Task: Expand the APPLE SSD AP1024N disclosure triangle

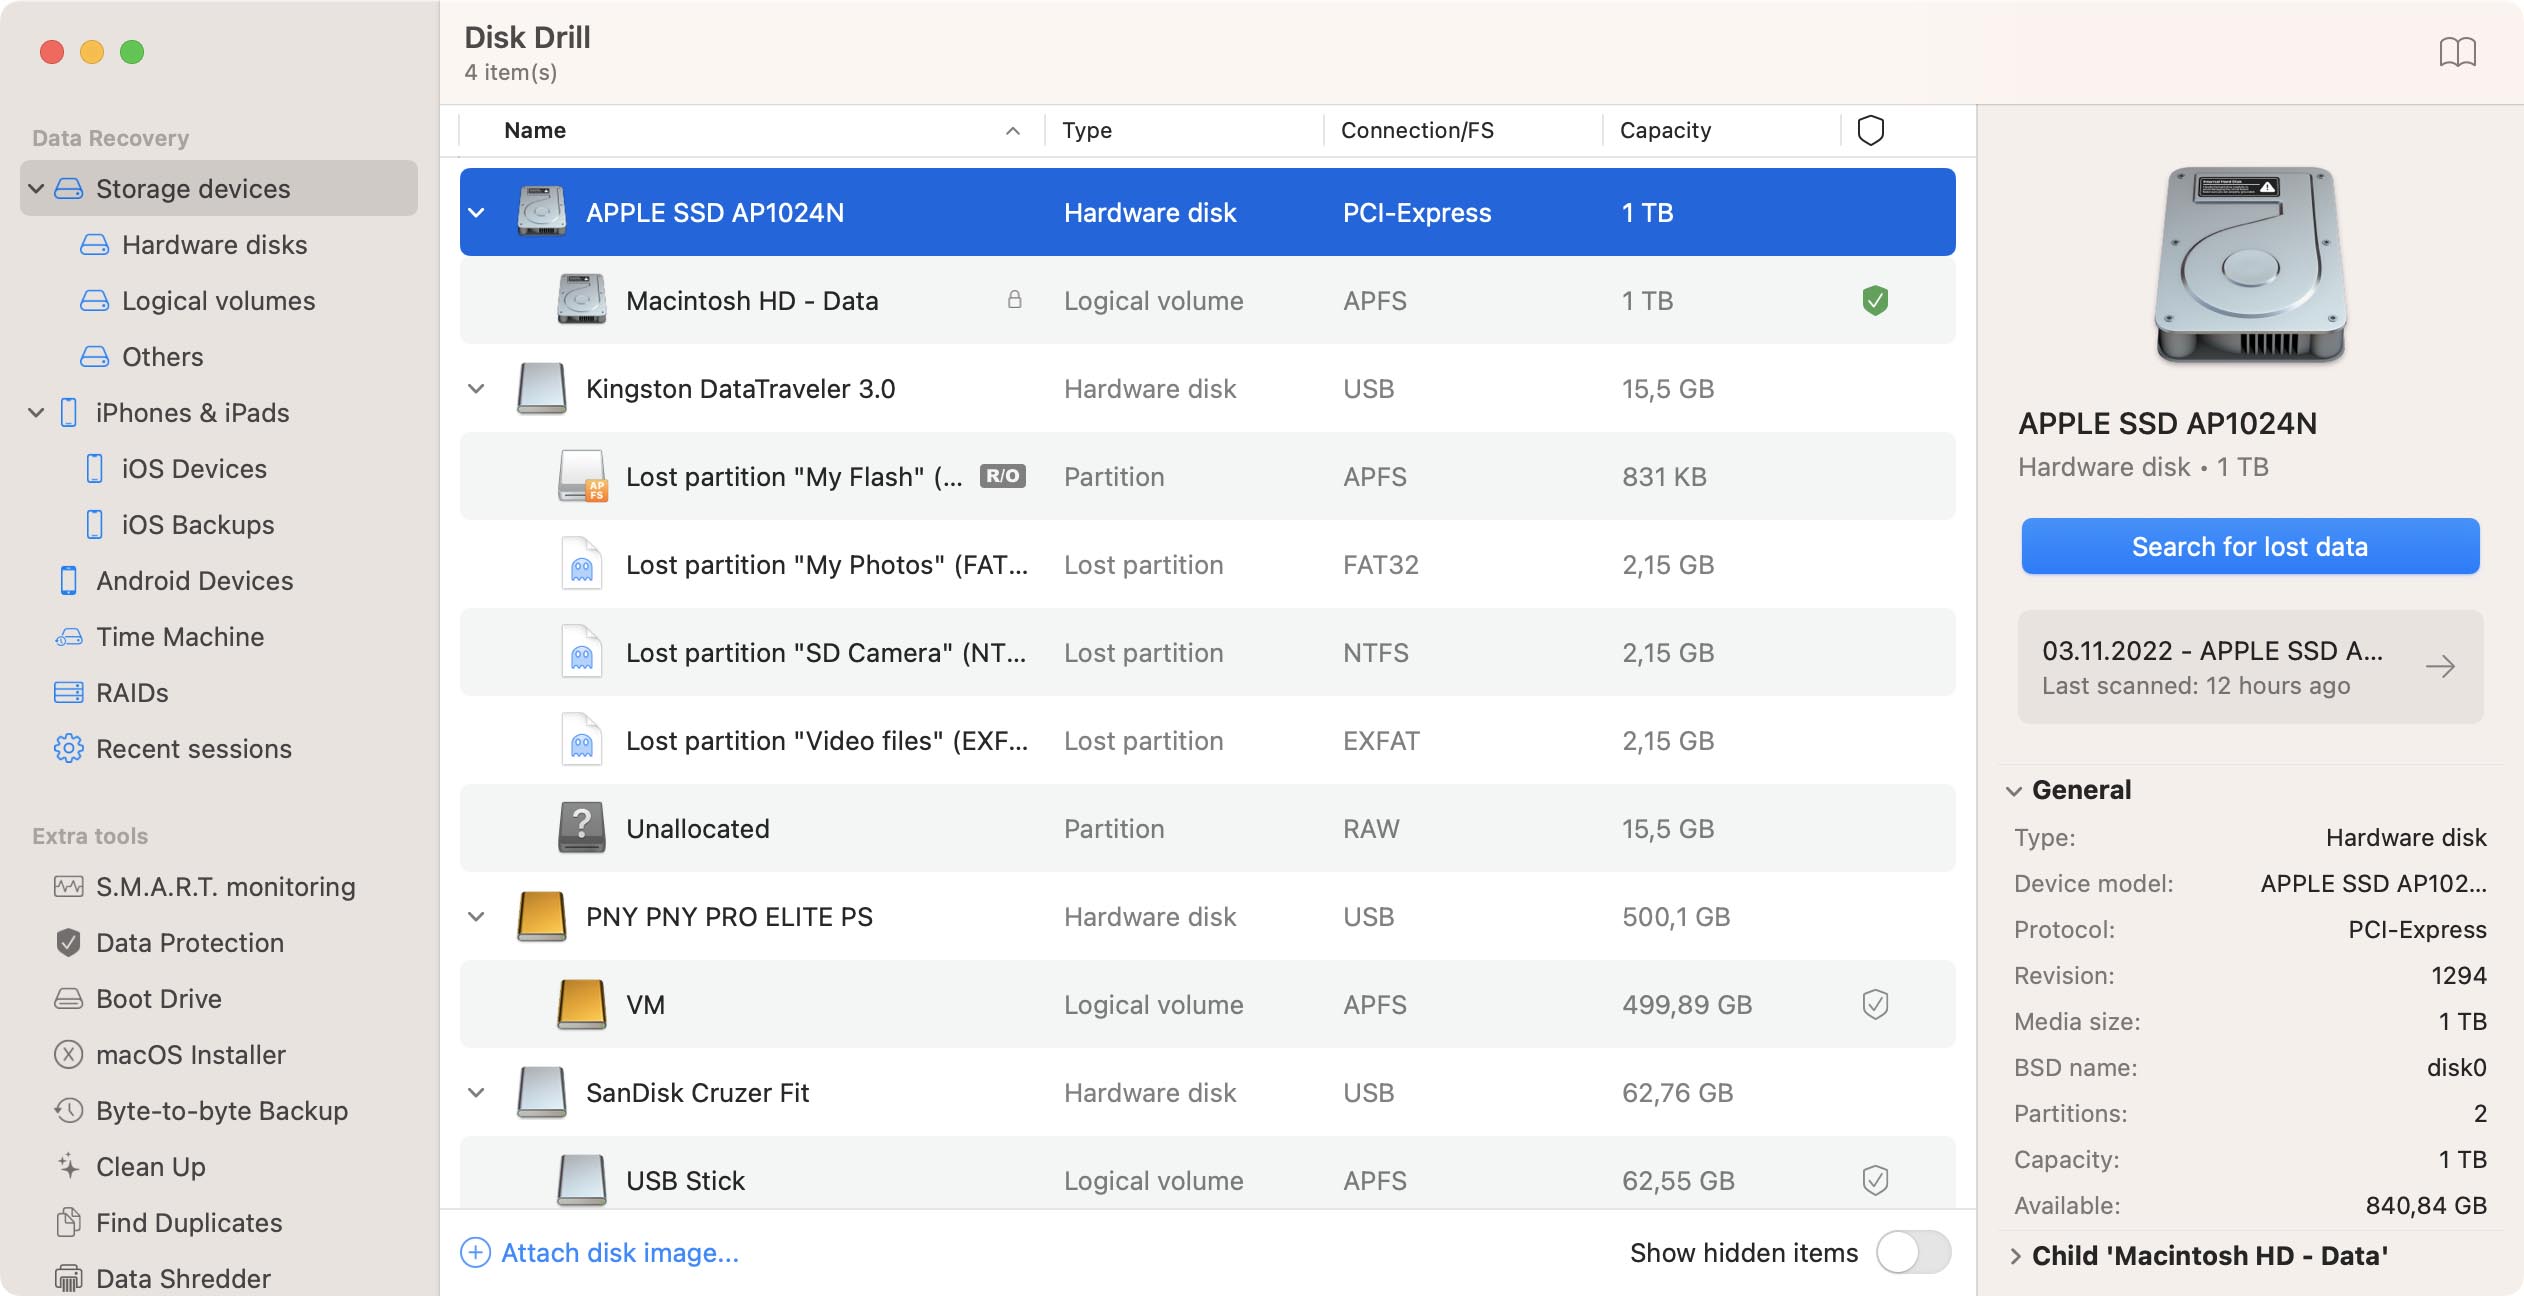Action: click(x=474, y=212)
